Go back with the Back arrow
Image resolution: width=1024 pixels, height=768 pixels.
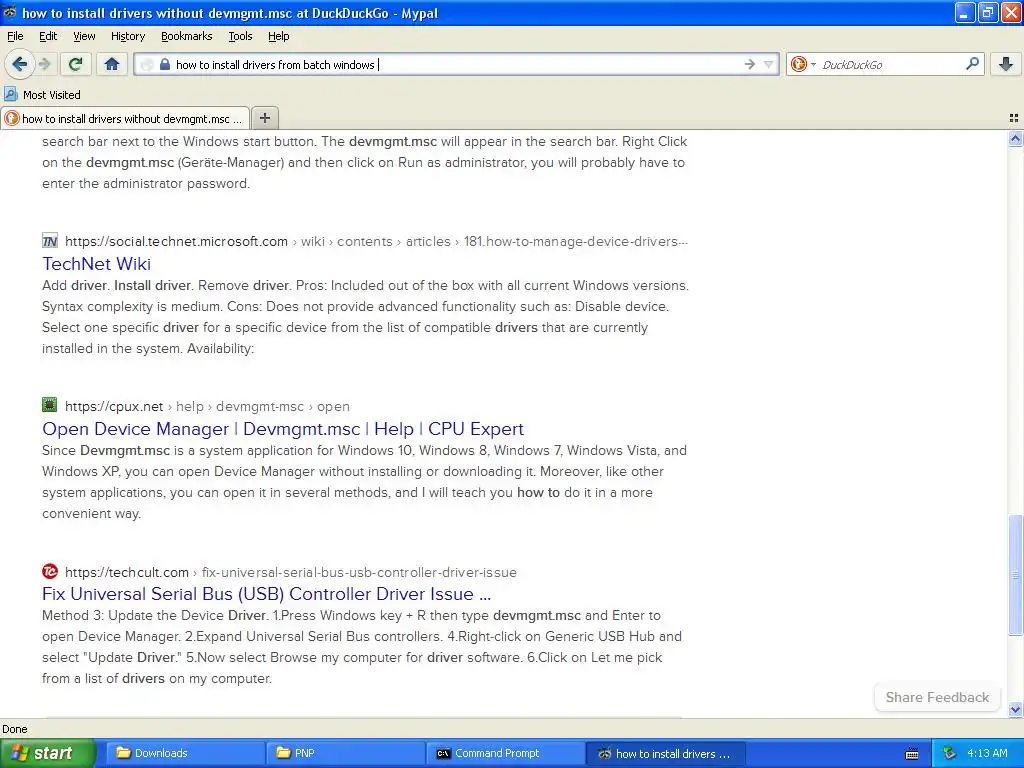point(20,64)
